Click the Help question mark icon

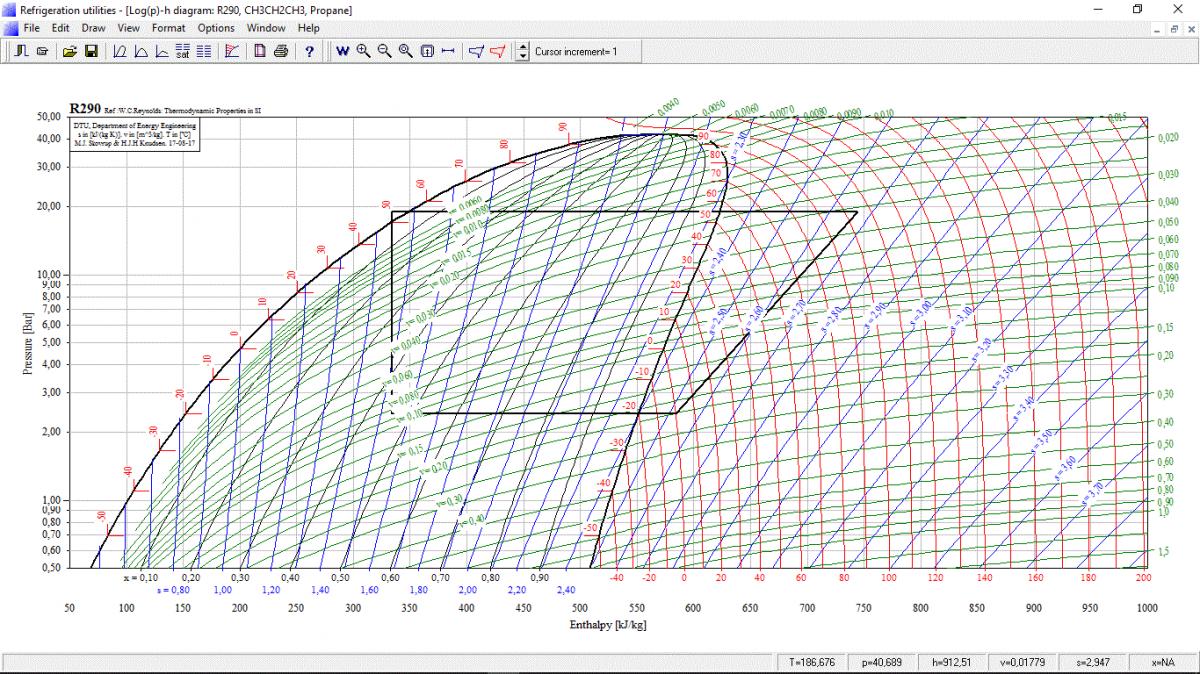pyautogui.click(x=310, y=51)
